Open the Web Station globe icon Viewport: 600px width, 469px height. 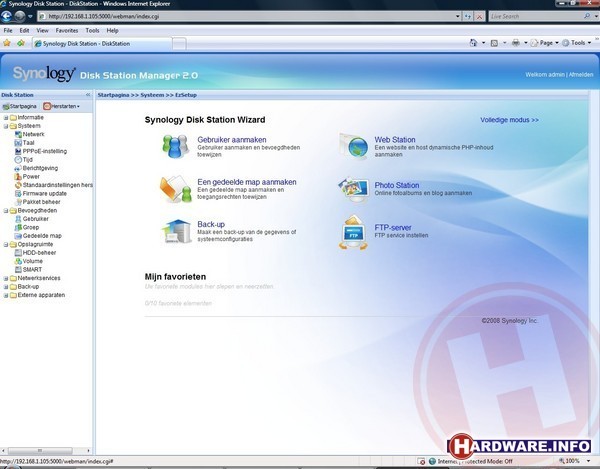pos(354,147)
